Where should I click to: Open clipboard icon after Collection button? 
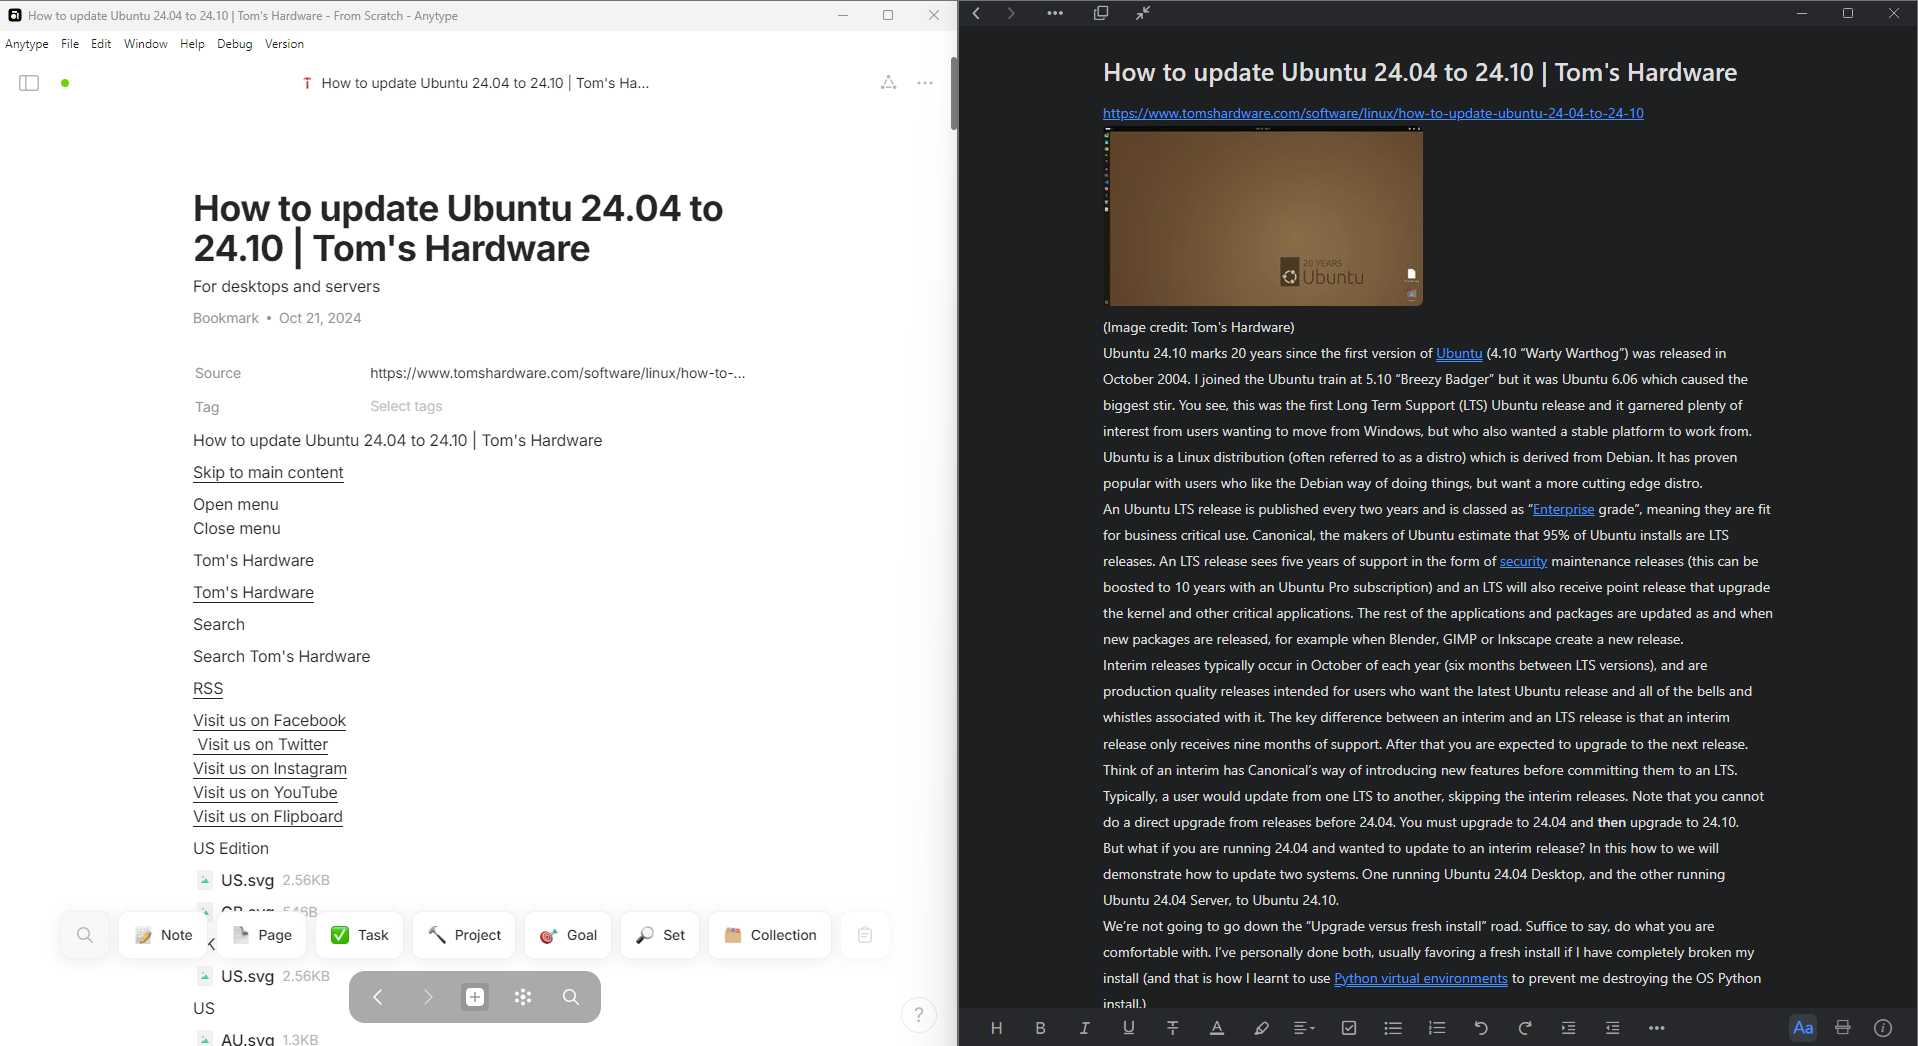tap(865, 935)
